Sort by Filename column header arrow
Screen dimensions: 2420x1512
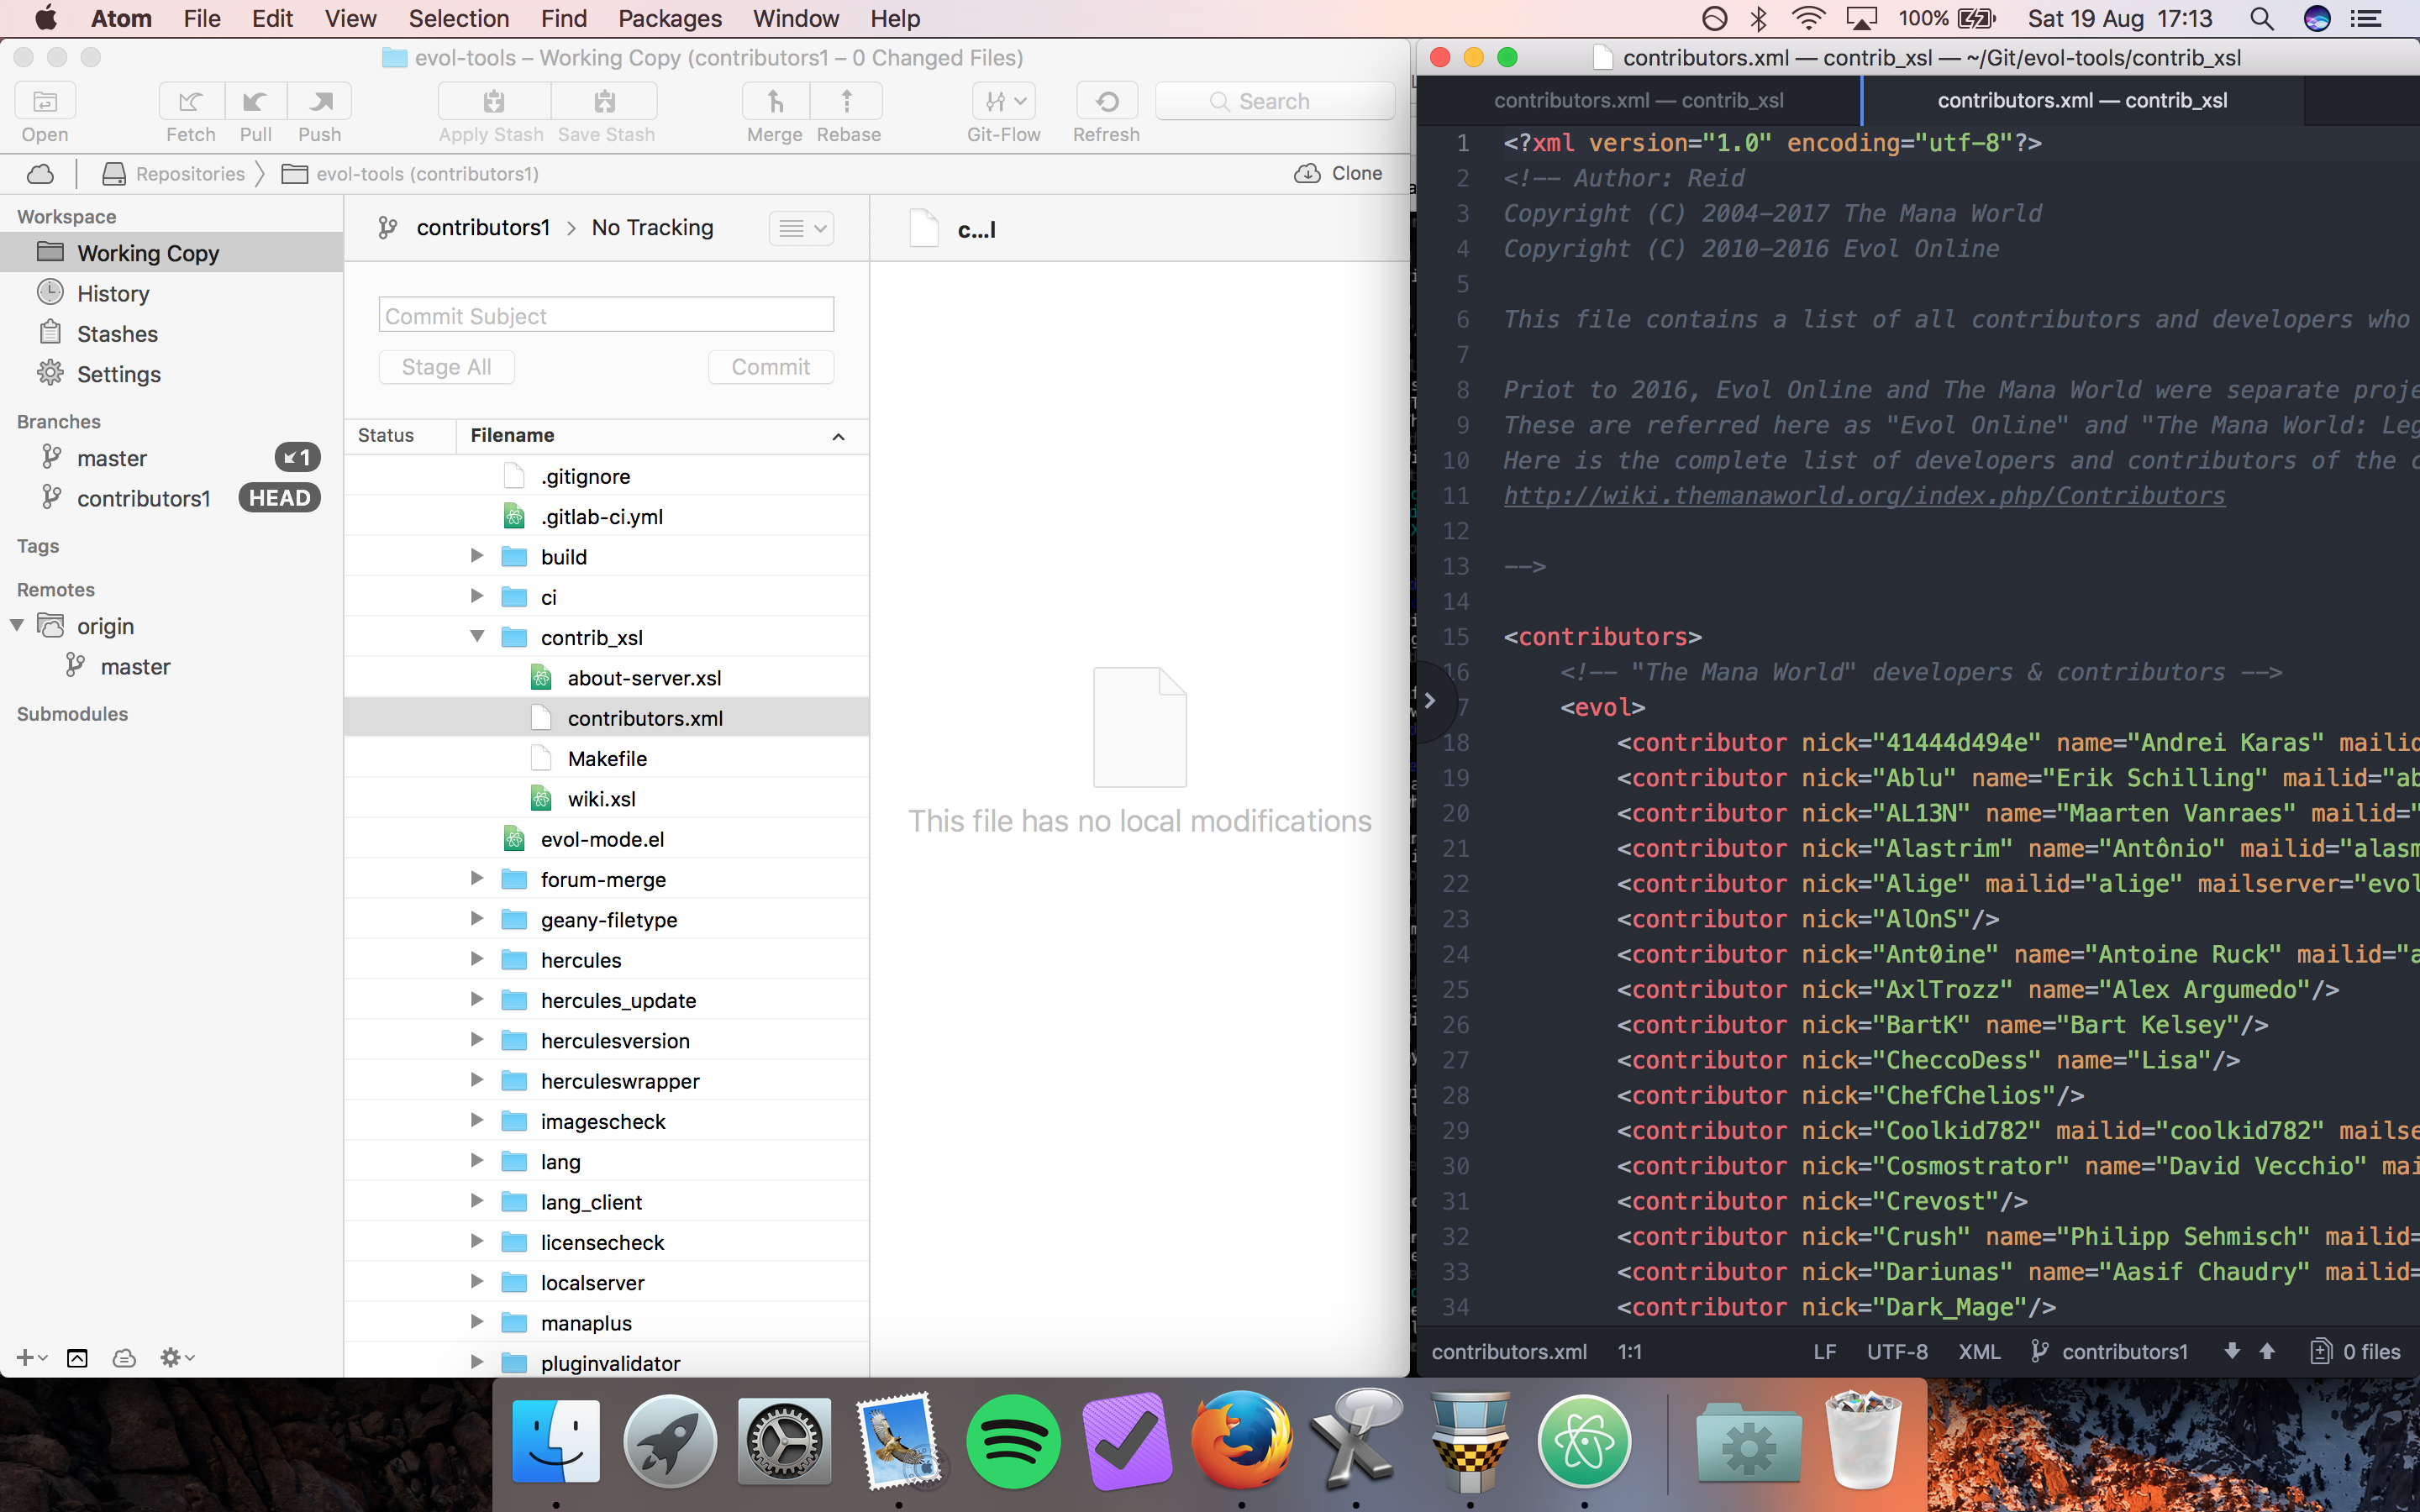tap(838, 436)
